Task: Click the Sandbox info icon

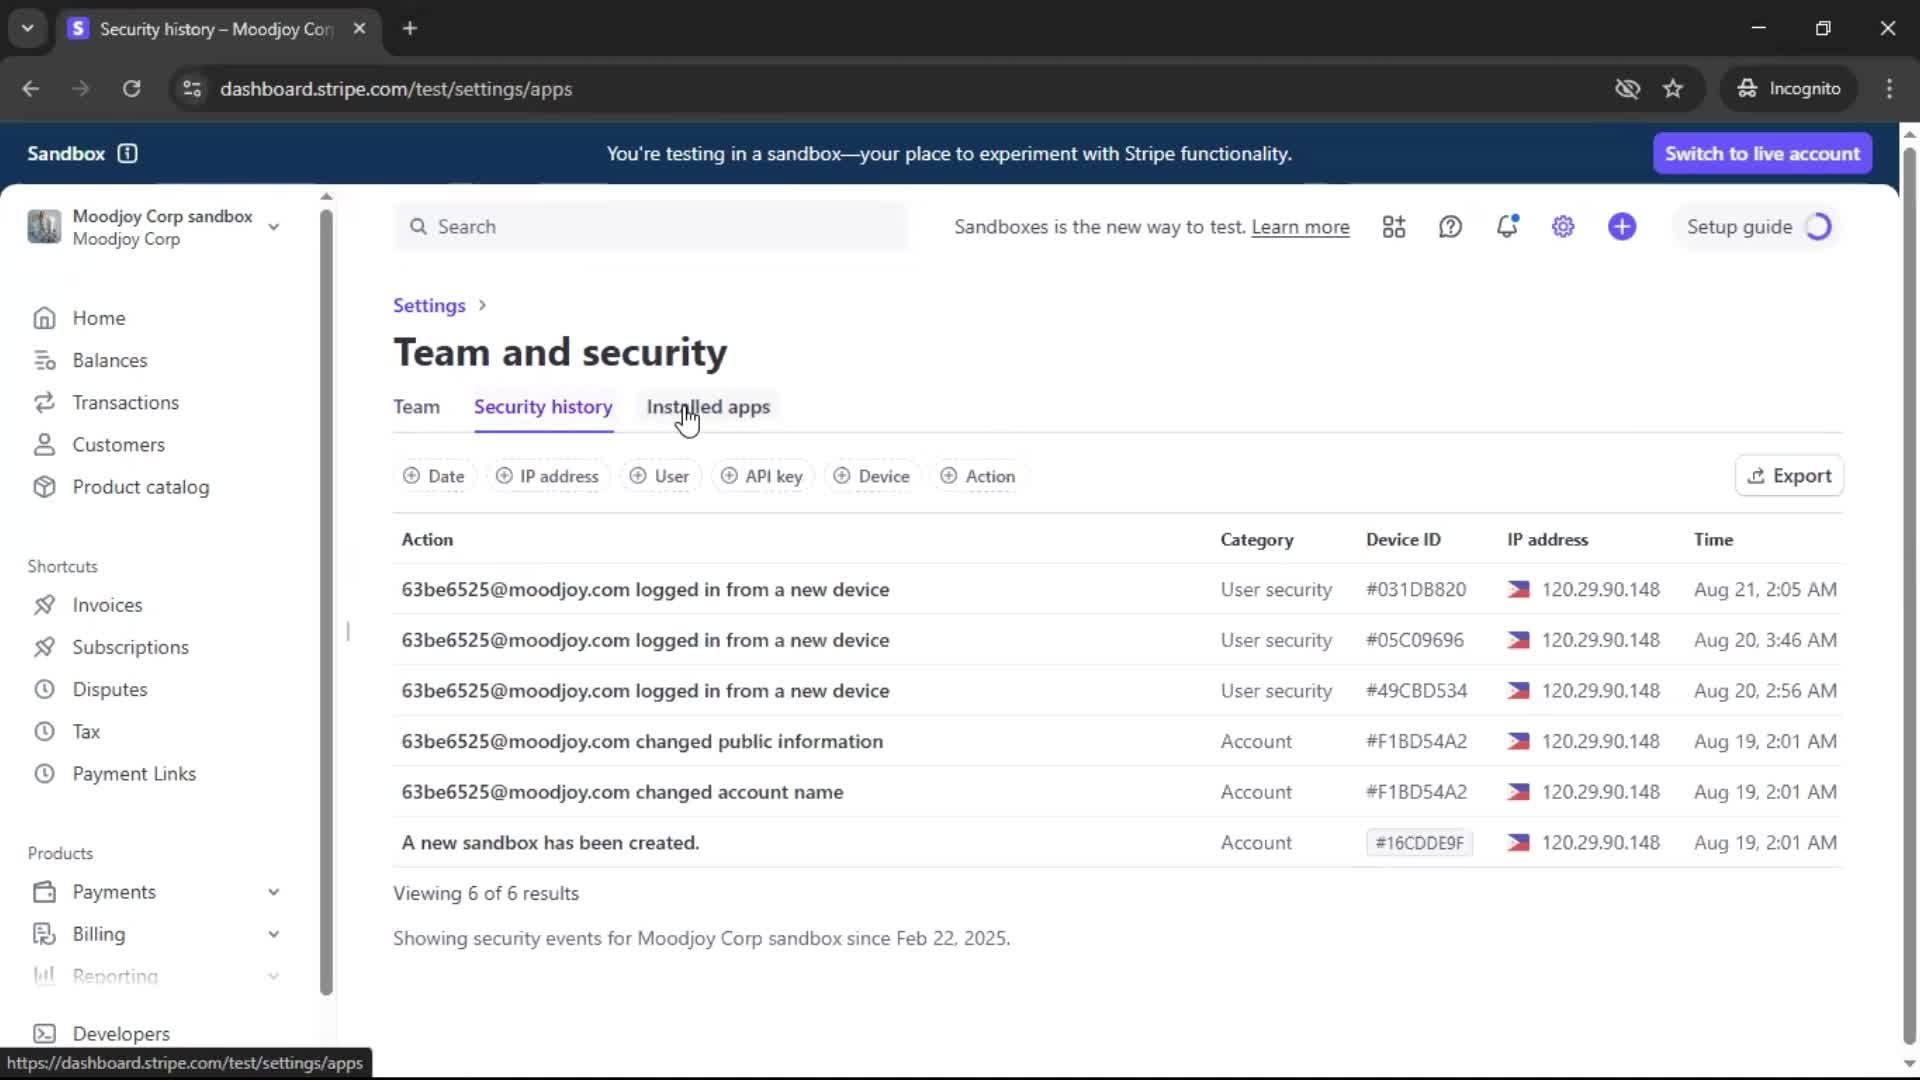Action: coord(127,153)
